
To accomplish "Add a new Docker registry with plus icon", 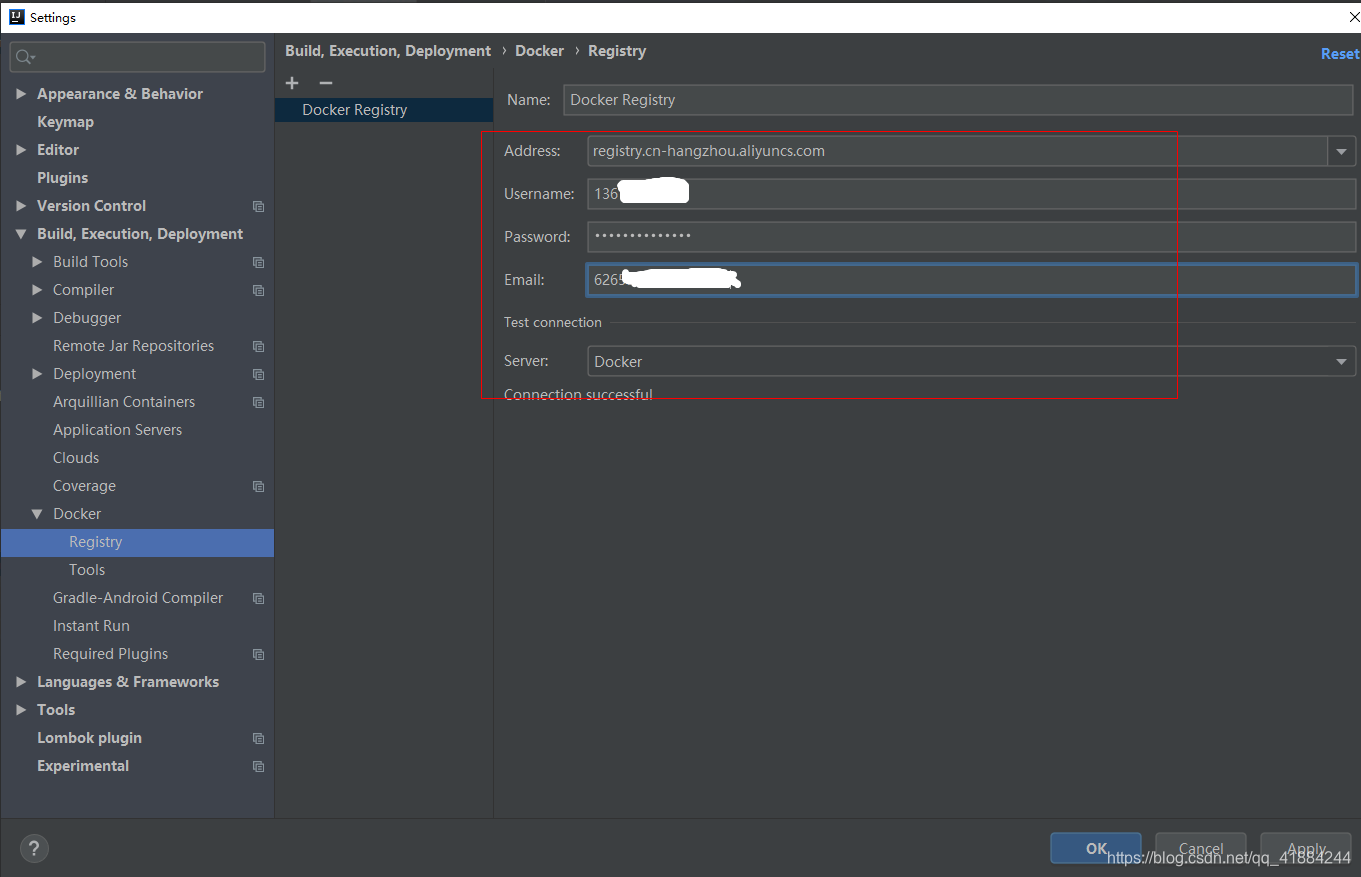I will coord(292,83).
